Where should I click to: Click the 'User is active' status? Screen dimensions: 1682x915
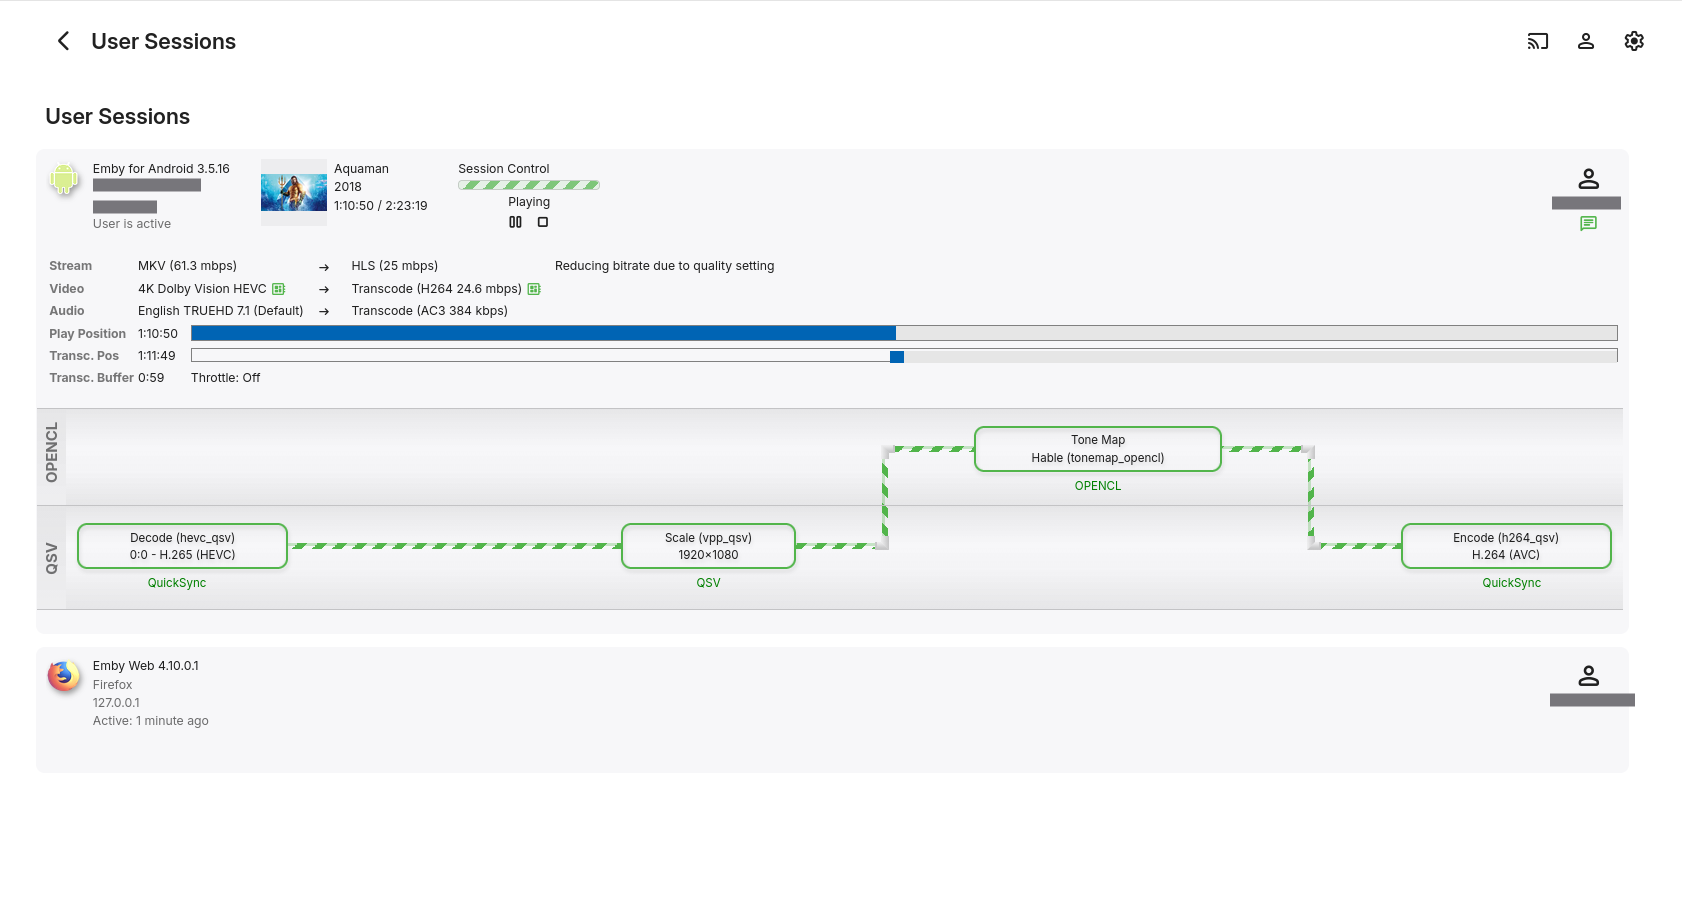[132, 224]
